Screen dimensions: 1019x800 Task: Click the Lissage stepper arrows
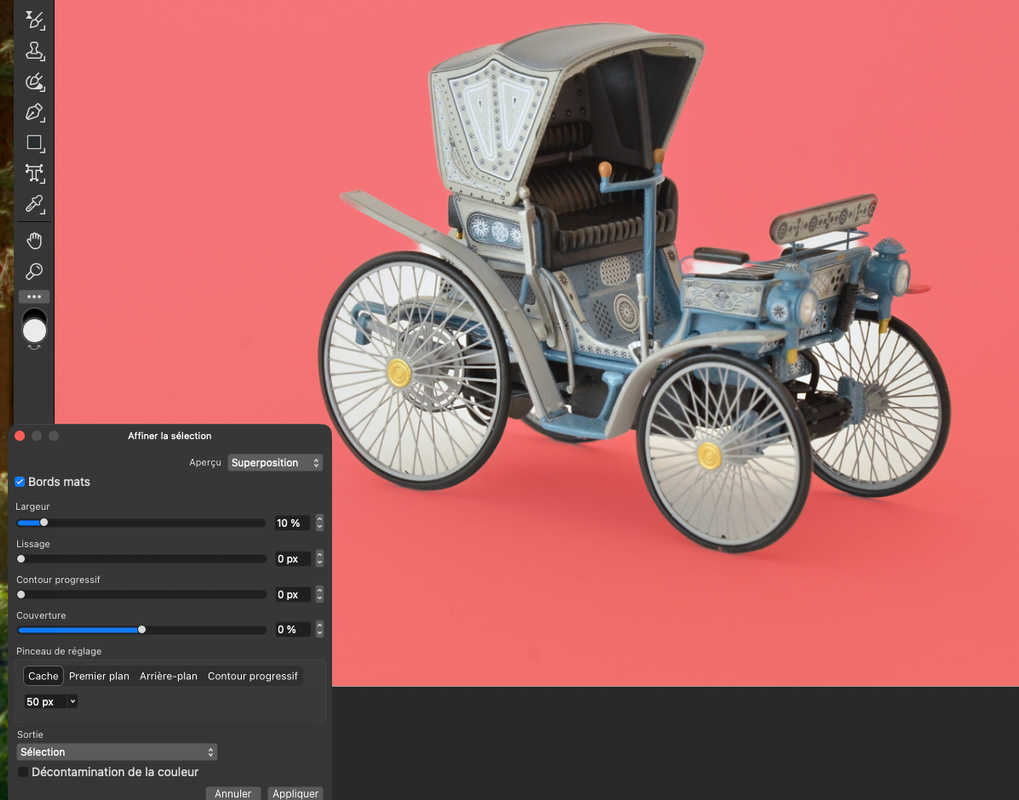click(319, 558)
